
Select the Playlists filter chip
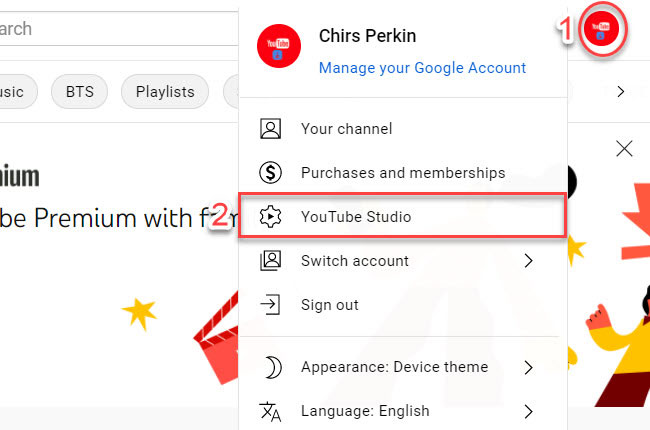coord(165,91)
